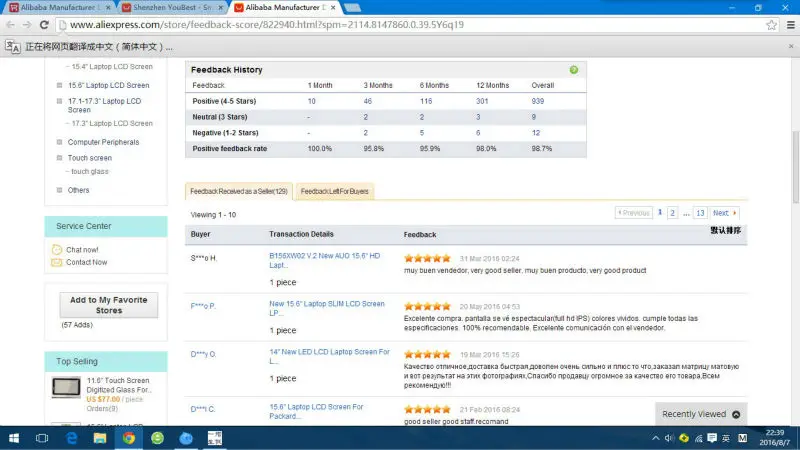Open Touch screen category
Image resolution: width=800 pixels, height=450 pixels.
point(89,158)
